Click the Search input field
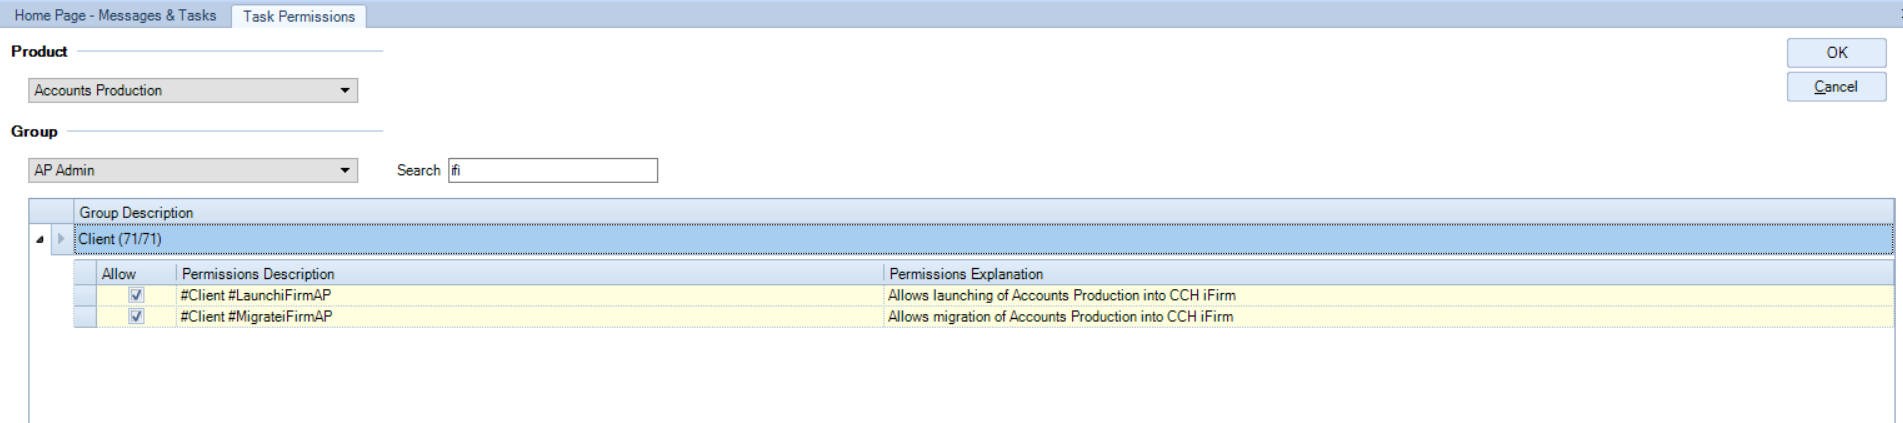Viewport: 1903px width, 423px height. 553,170
